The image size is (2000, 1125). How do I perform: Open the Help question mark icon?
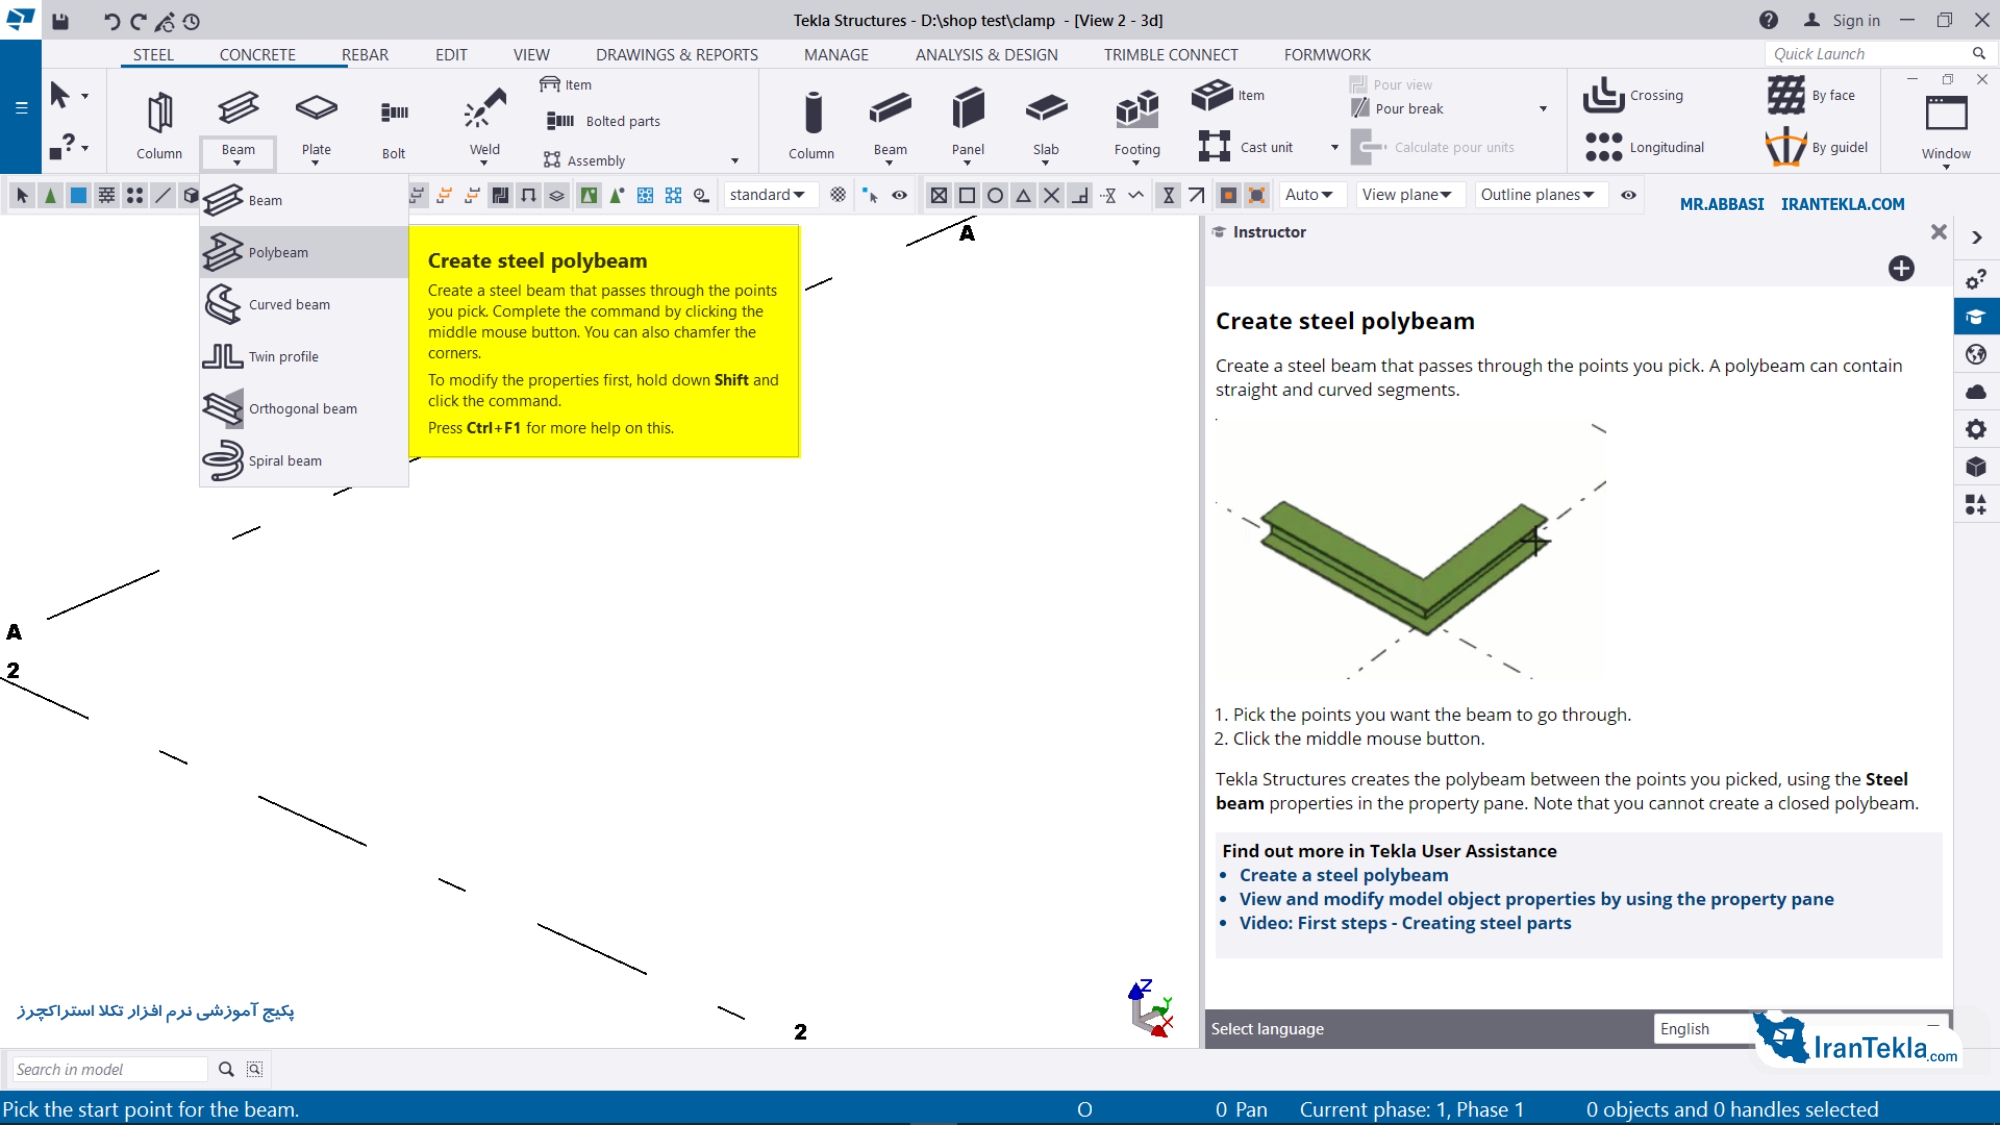click(x=1768, y=20)
